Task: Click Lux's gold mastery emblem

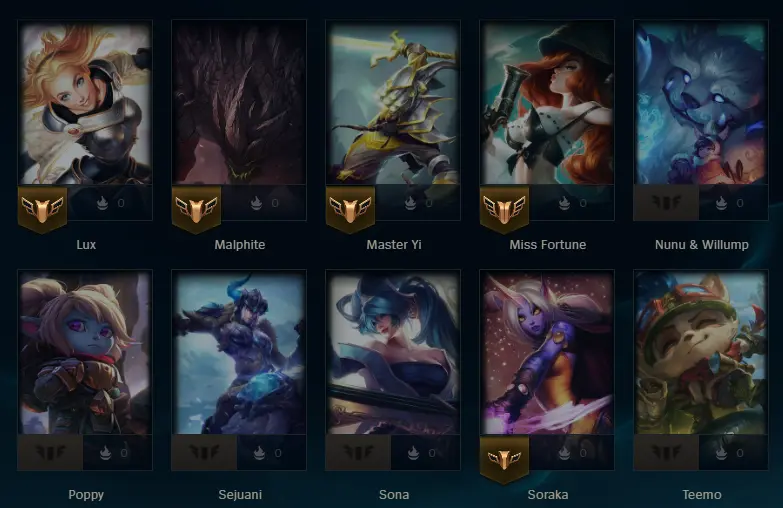Action: click(42, 209)
